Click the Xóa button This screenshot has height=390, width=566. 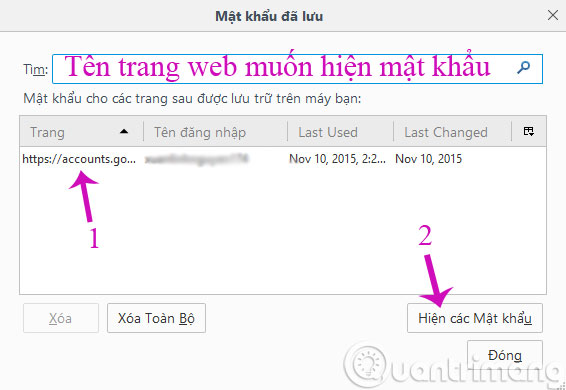[x=61, y=318]
